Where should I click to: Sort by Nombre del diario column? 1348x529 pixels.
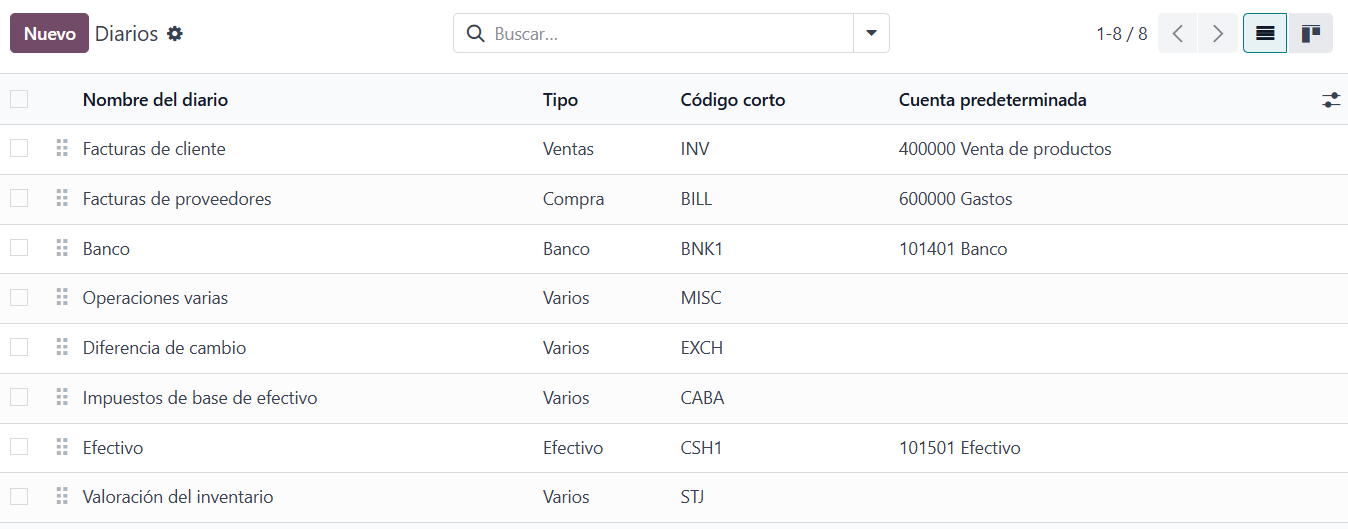pyautogui.click(x=155, y=100)
